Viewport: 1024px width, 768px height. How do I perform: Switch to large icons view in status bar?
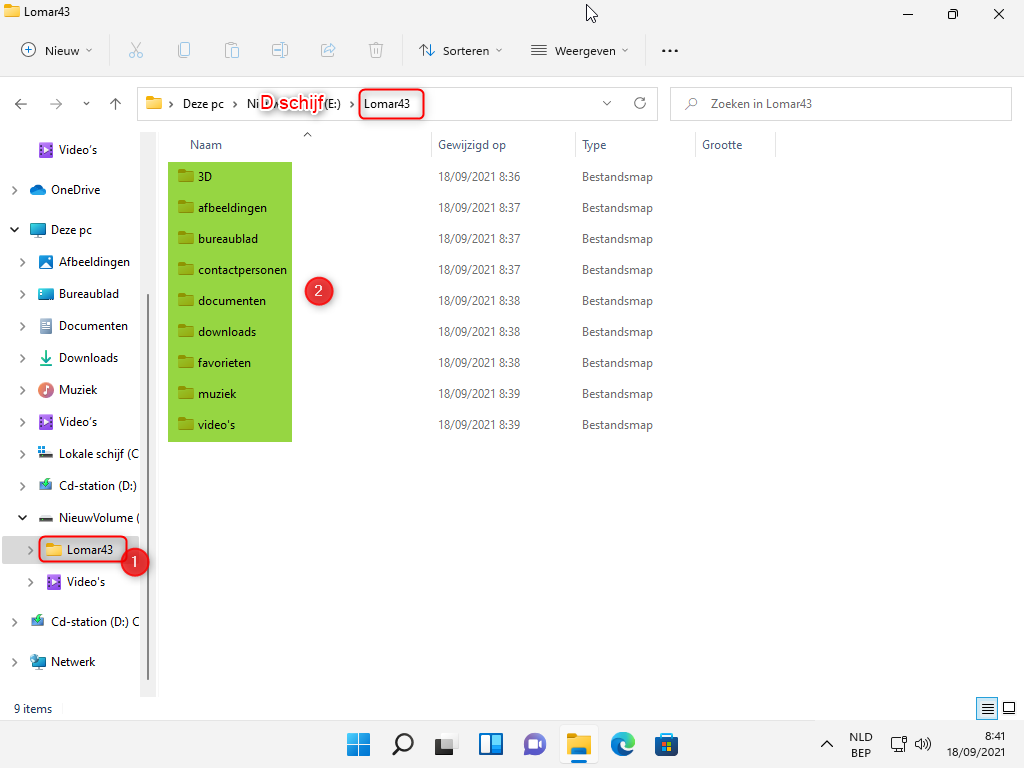pyautogui.click(x=1009, y=709)
